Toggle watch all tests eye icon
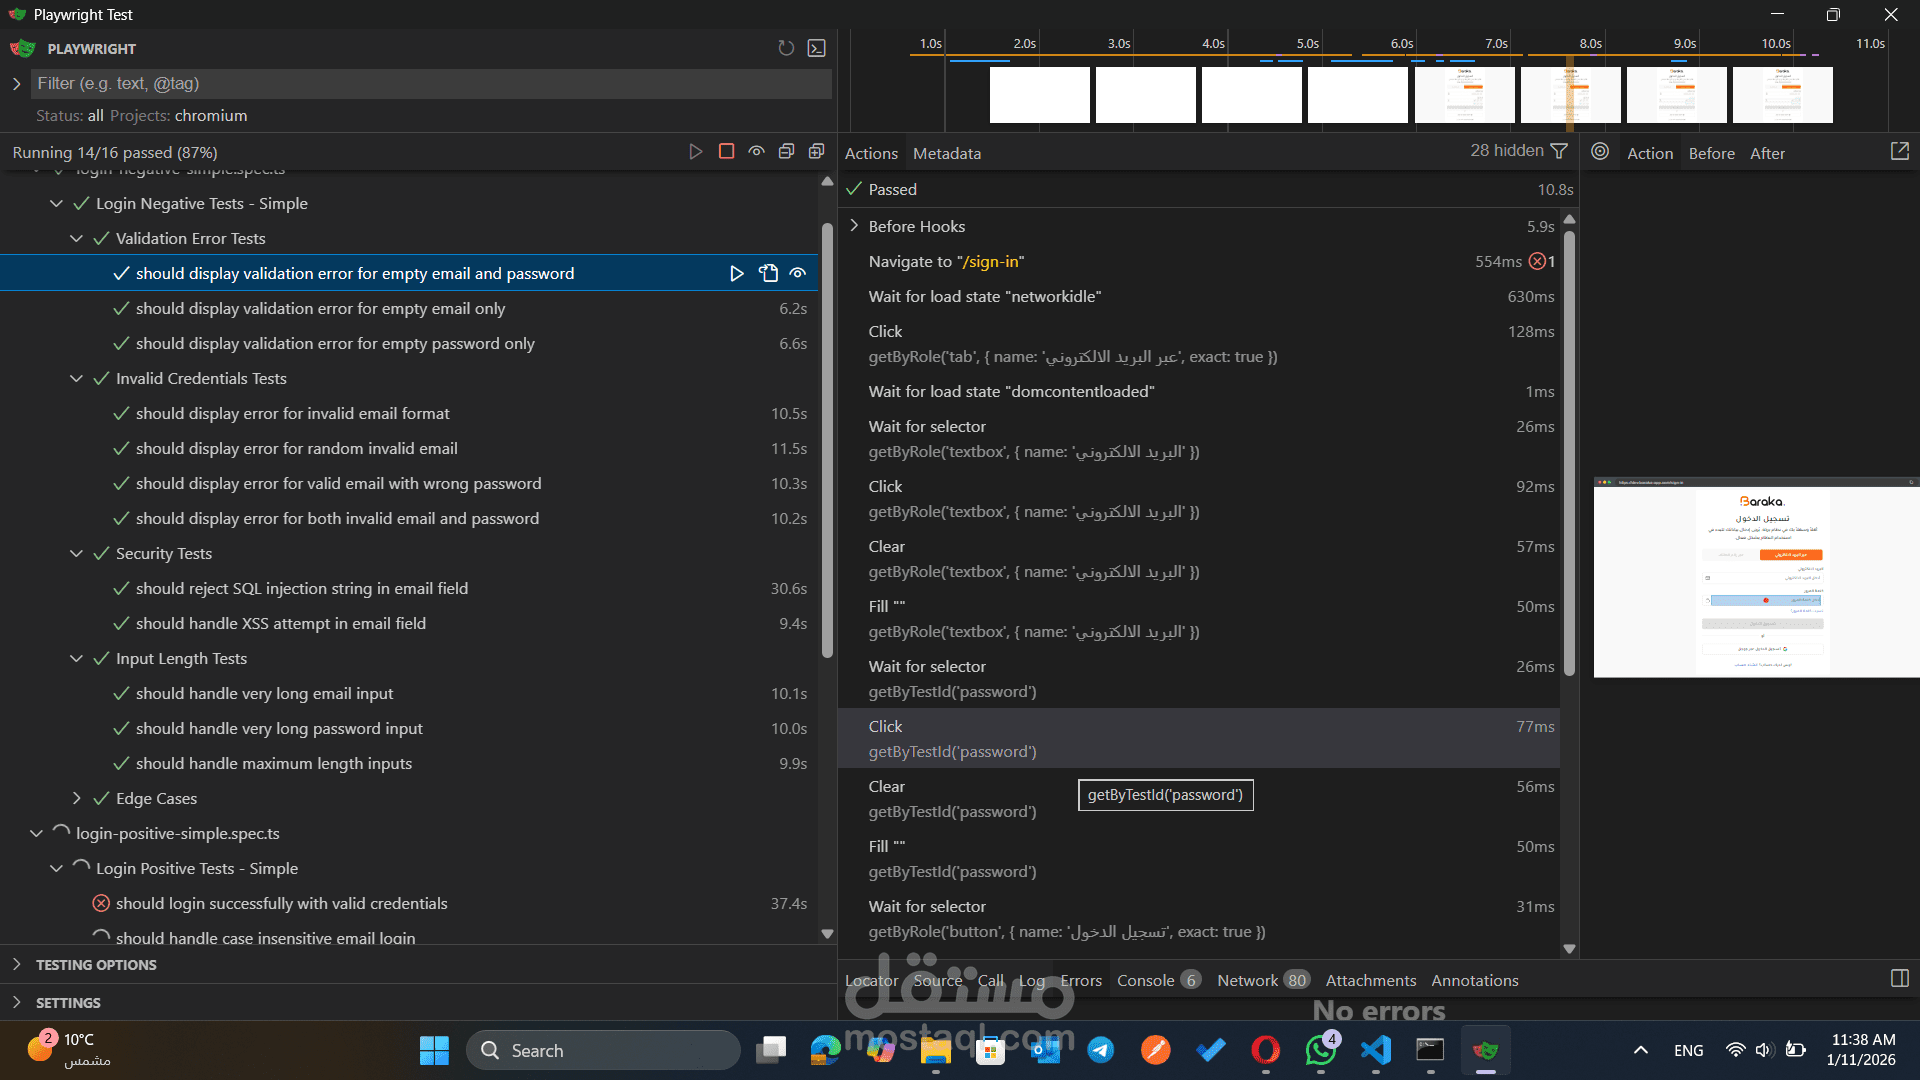This screenshot has height=1080, width=1920. point(757,152)
